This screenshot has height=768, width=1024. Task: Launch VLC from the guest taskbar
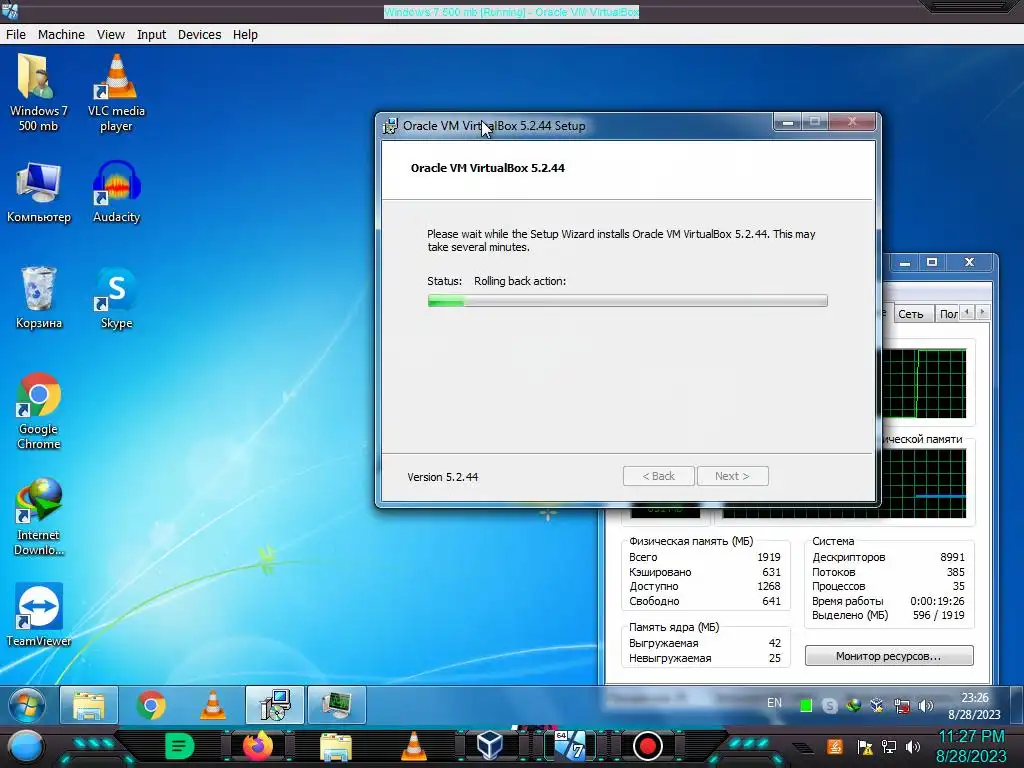[213, 705]
